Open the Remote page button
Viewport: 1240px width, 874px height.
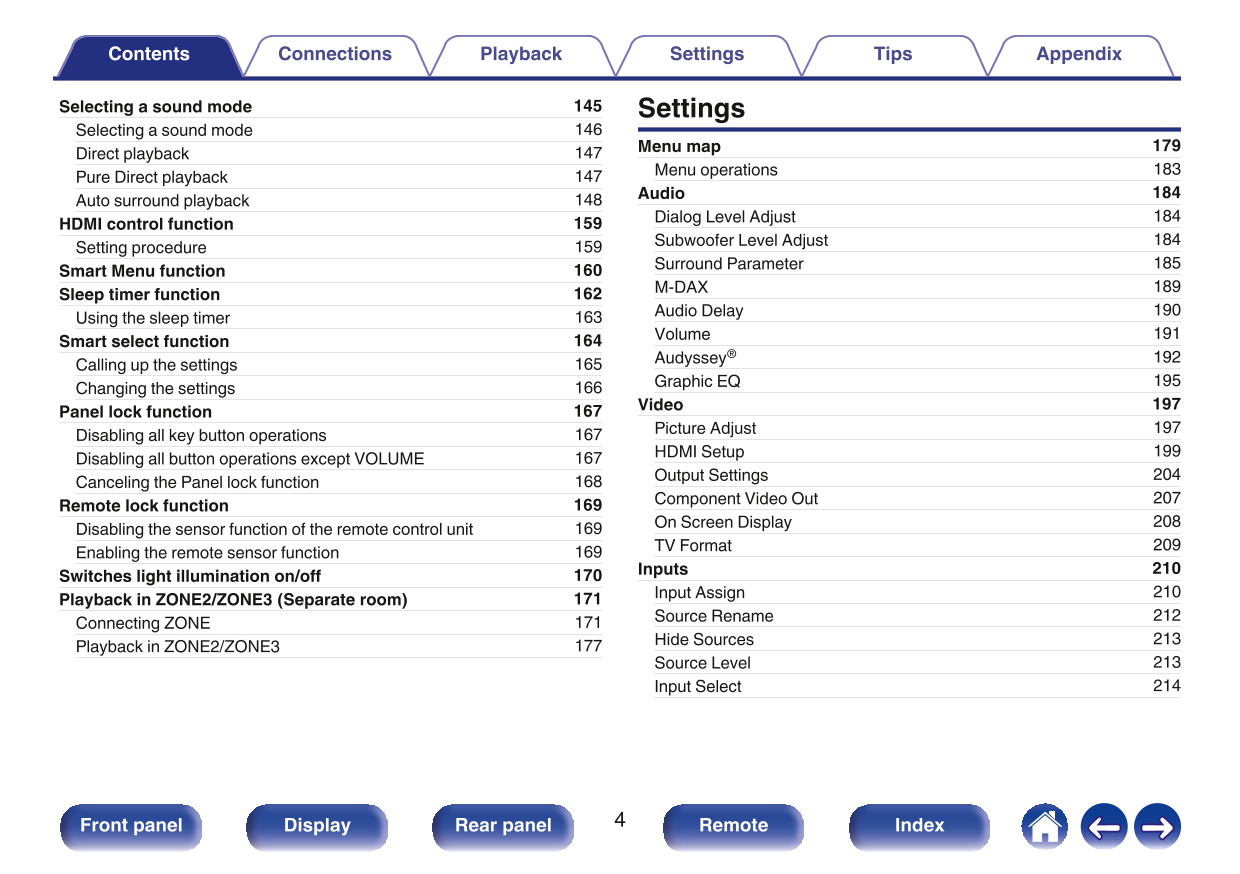click(x=733, y=826)
